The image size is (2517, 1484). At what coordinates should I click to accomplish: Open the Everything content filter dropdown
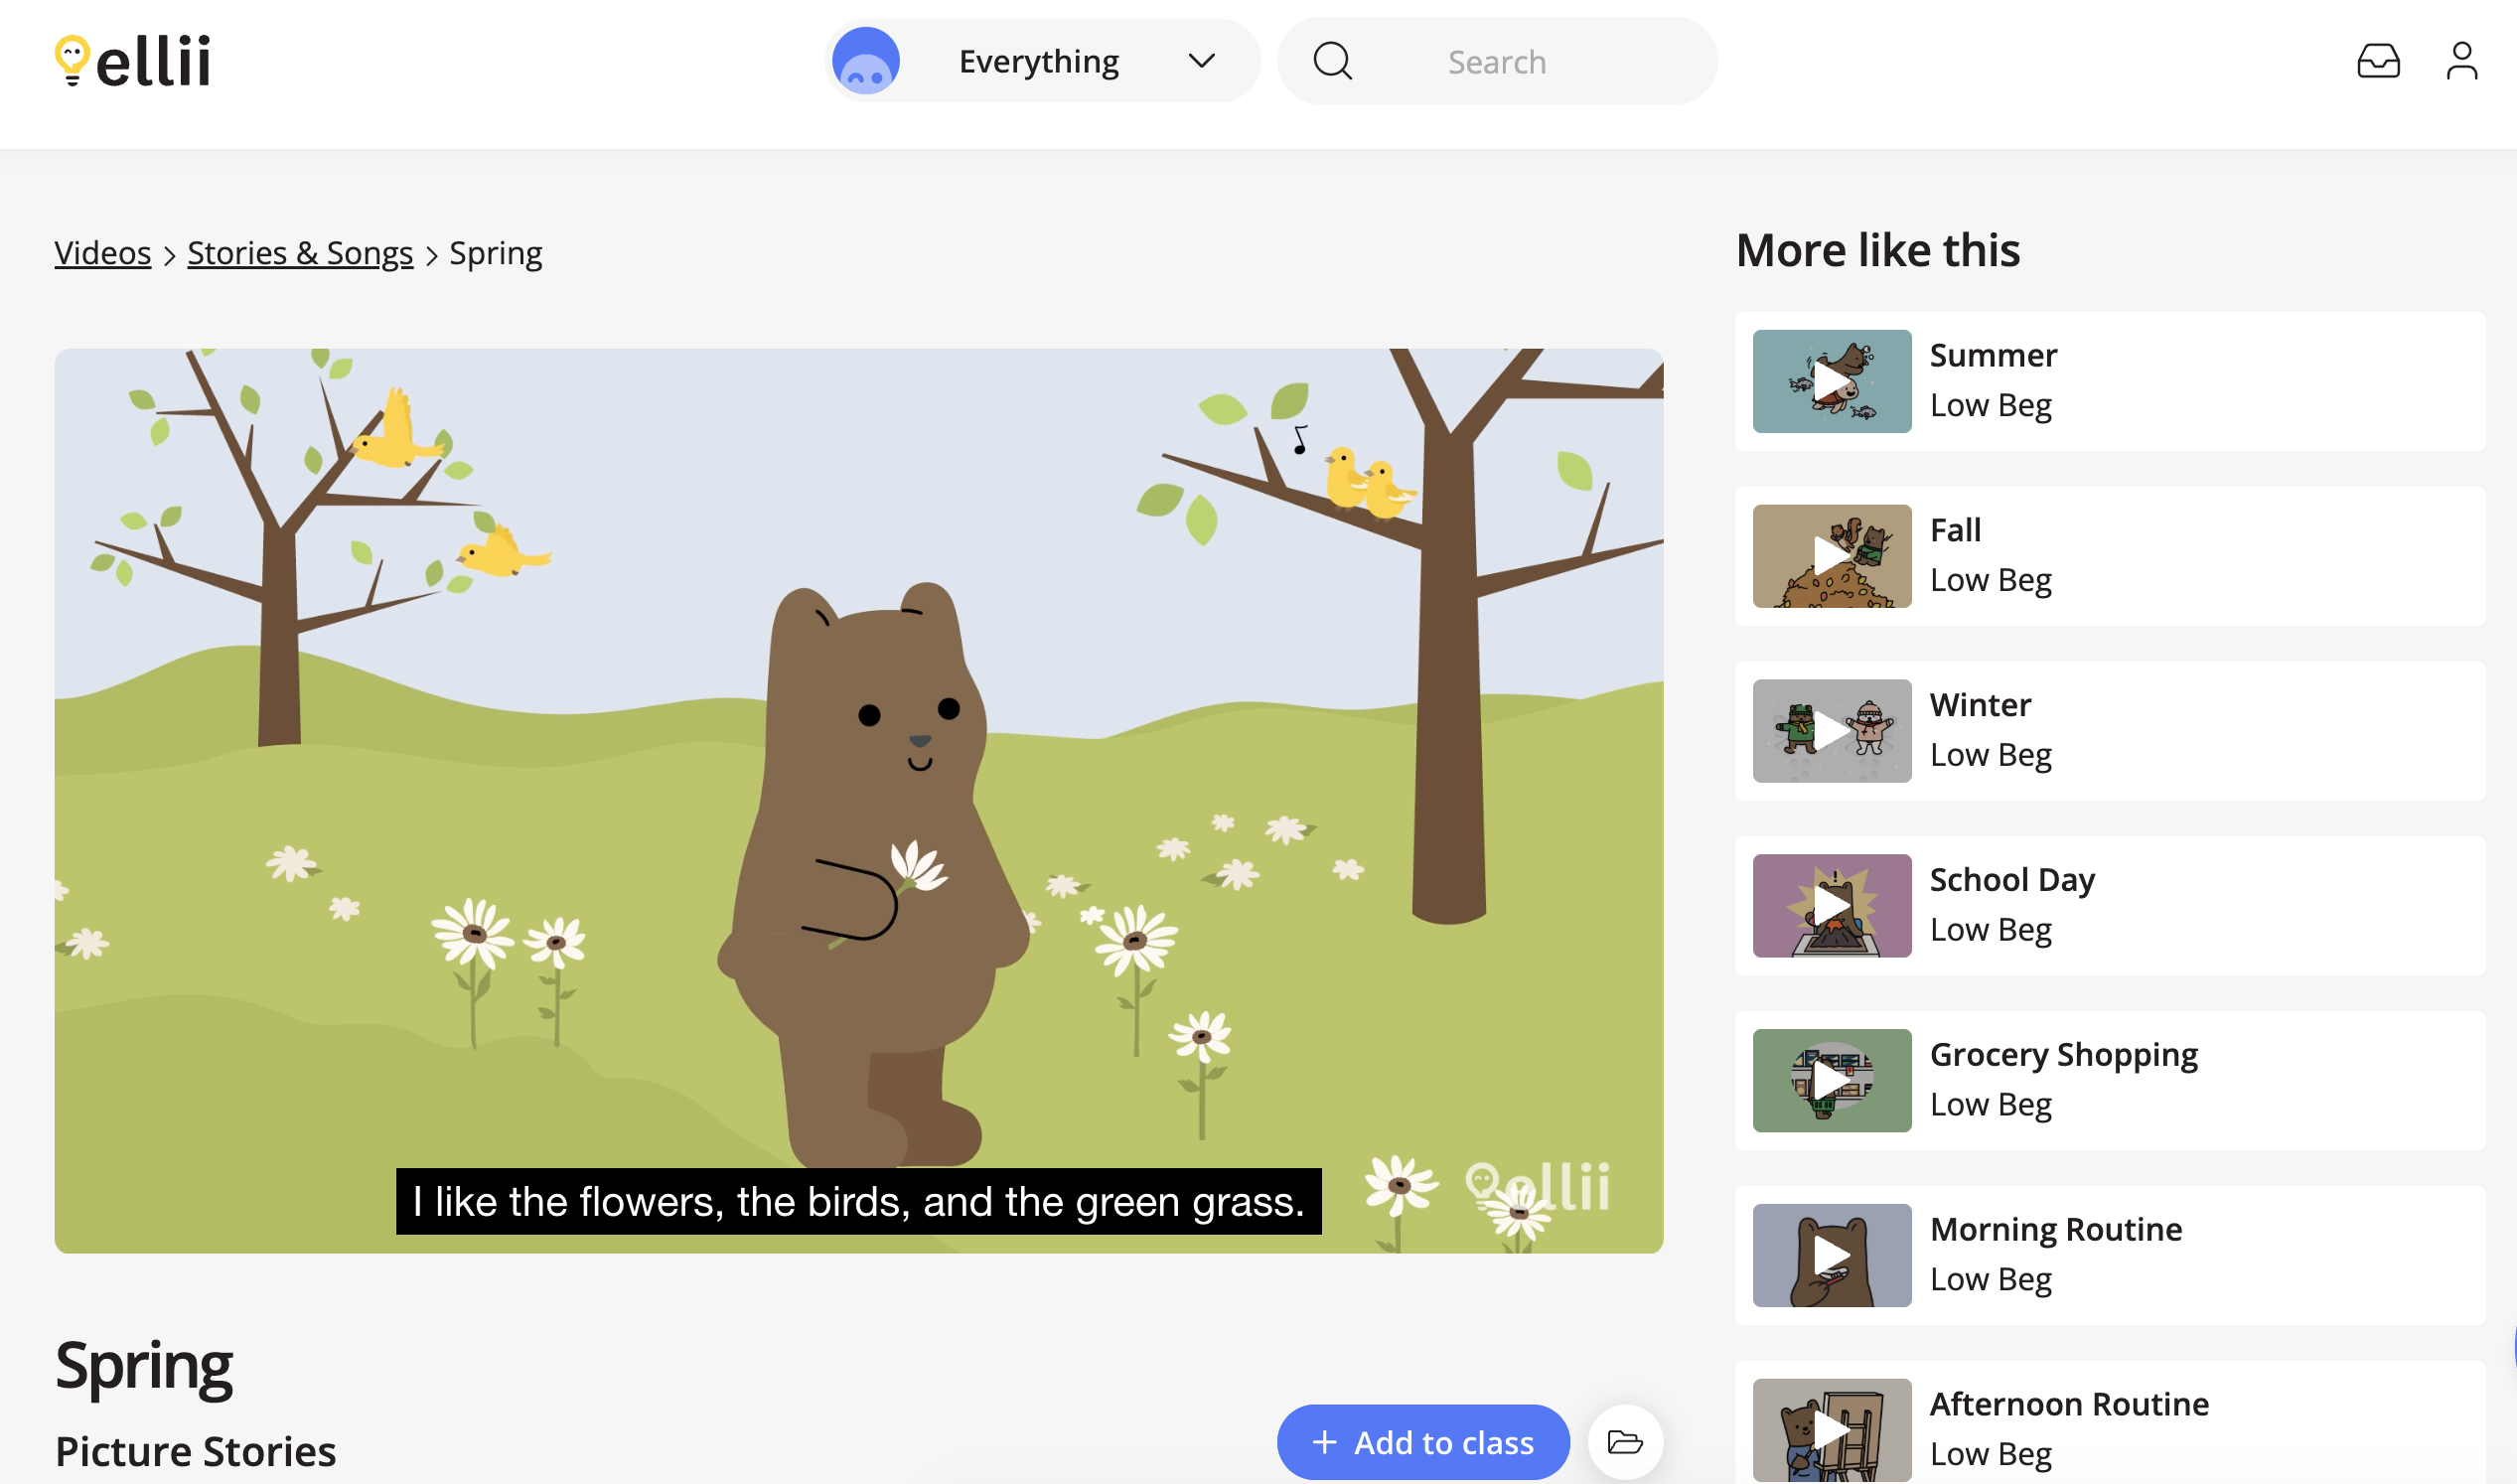pyautogui.click(x=1201, y=60)
